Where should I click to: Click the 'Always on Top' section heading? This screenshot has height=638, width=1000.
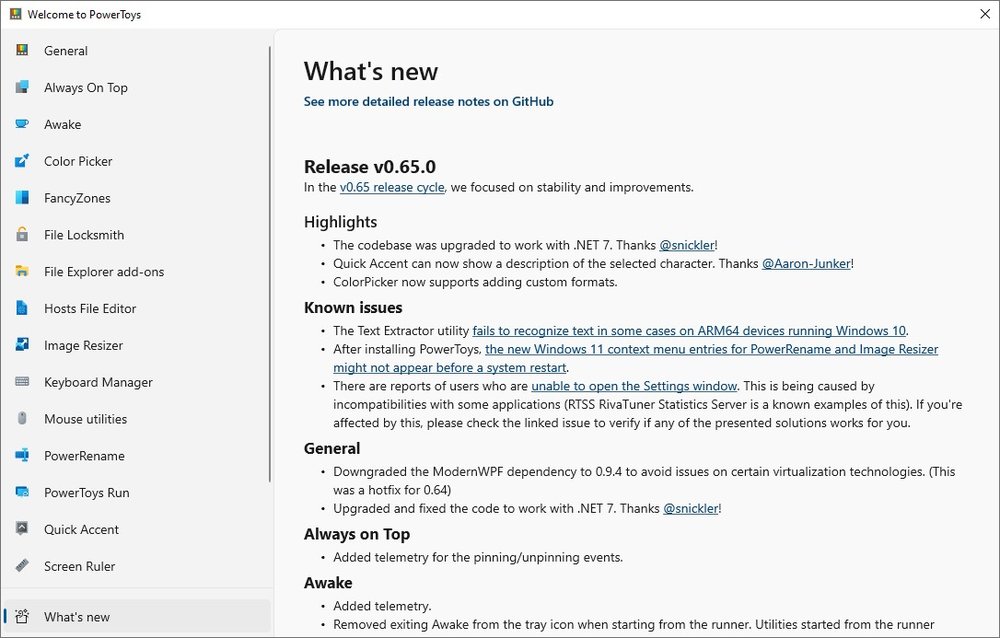point(357,534)
